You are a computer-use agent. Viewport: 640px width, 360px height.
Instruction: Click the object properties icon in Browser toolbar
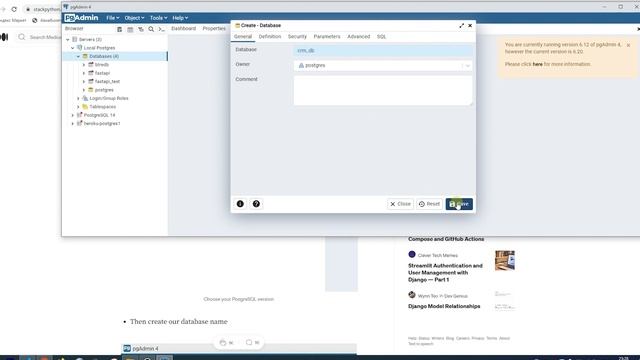120,29
